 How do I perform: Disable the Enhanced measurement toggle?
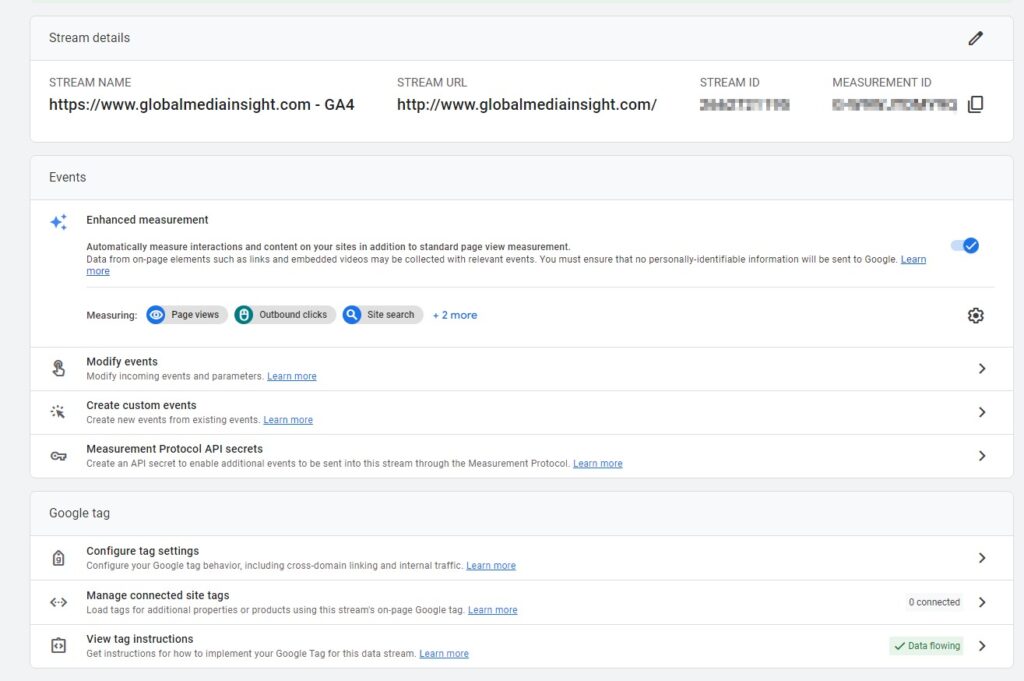[x=963, y=244]
